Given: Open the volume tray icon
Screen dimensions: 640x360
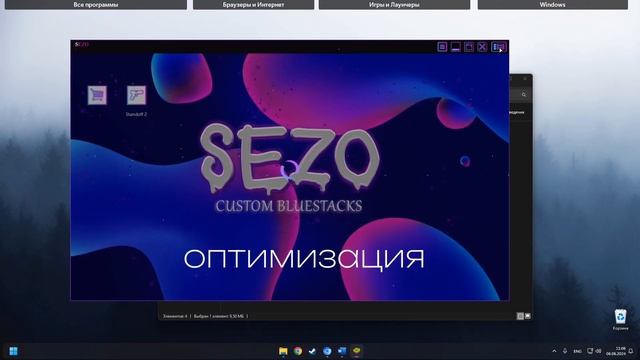Looking at the screenshot, I should click(598, 351).
